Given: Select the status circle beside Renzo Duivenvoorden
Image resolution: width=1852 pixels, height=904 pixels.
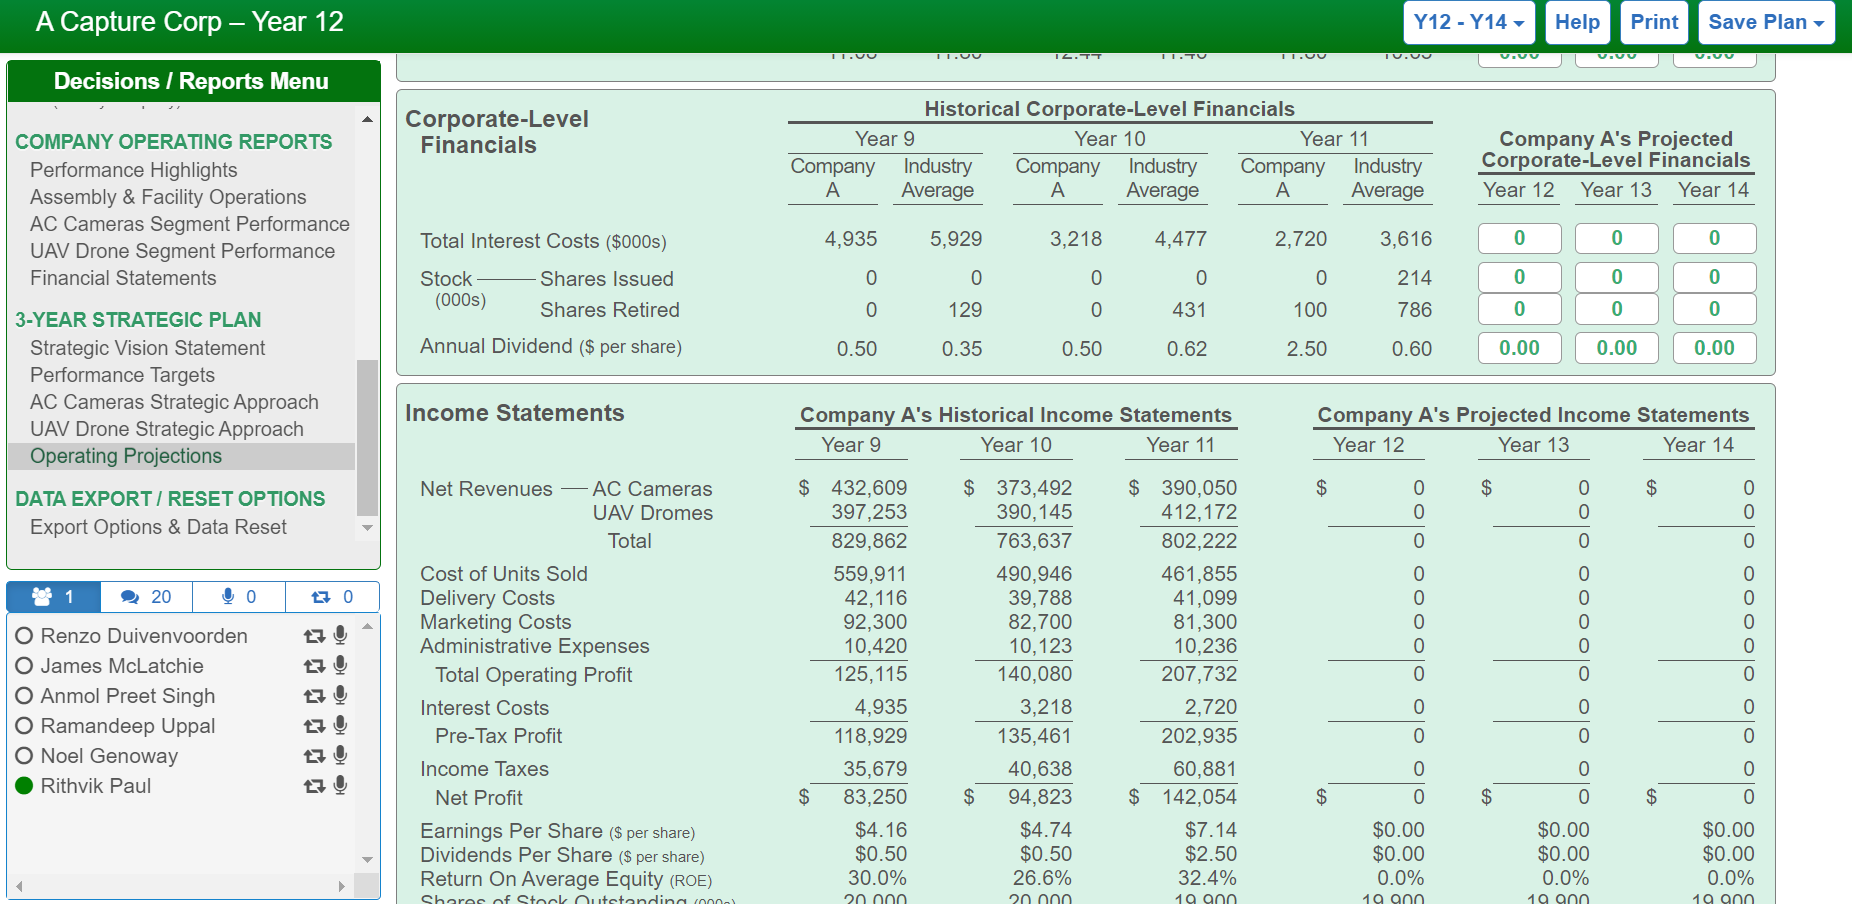Looking at the screenshot, I should 23,635.
